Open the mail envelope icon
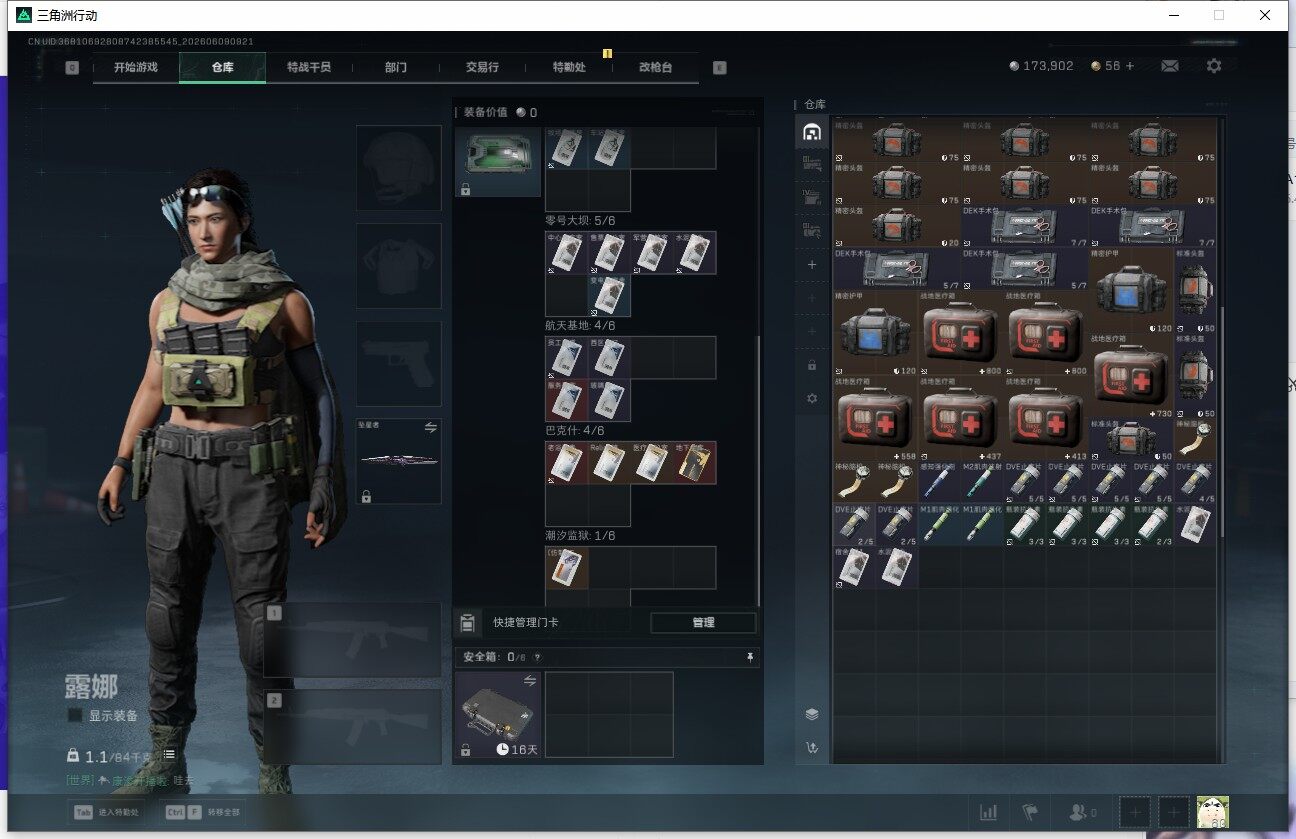The image size is (1296, 839). (x=1169, y=66)
